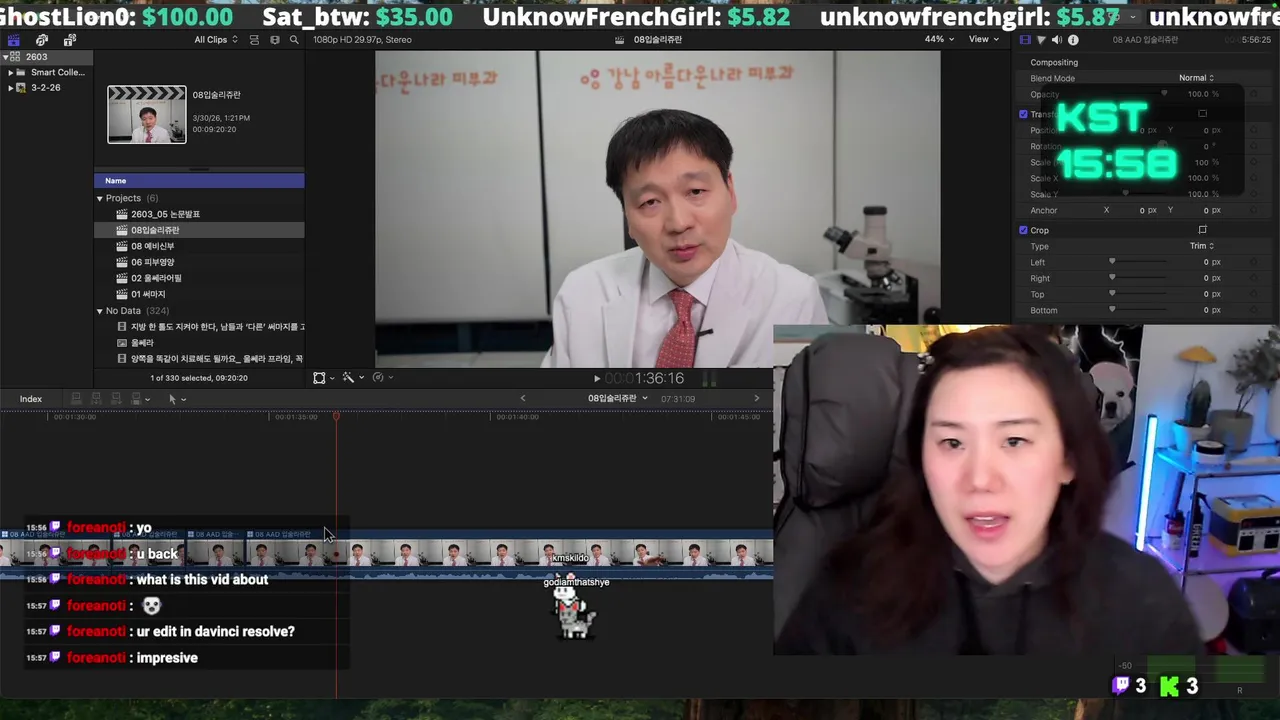
Task: Click the 08입술리쥬란 project thumbnail
Action: click(x=147, y=115)
